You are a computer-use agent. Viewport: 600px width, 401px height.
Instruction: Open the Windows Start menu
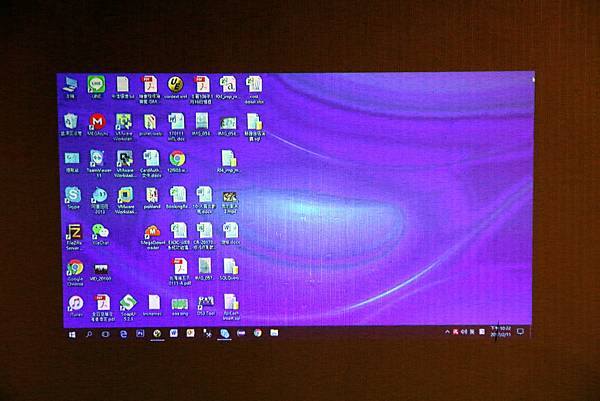72,334
